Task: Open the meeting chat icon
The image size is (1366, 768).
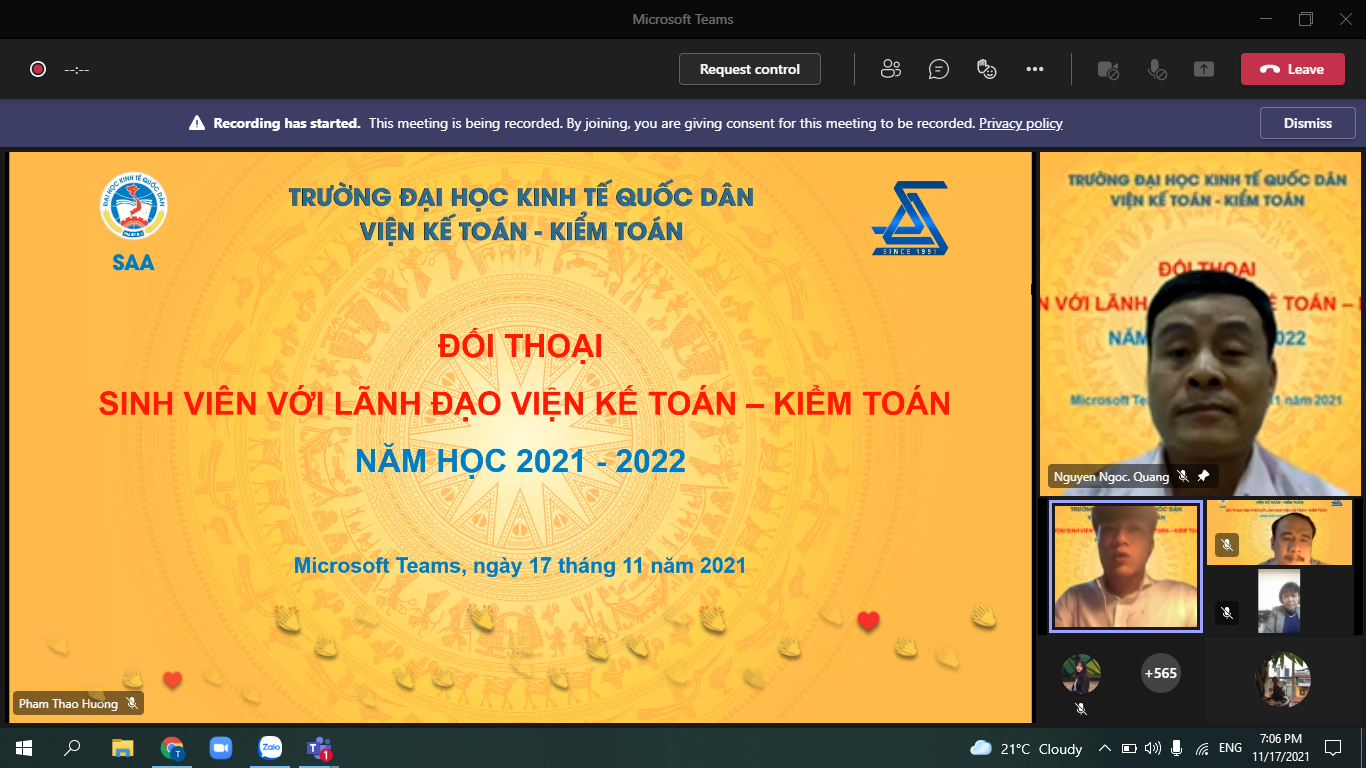Action: 938,69
